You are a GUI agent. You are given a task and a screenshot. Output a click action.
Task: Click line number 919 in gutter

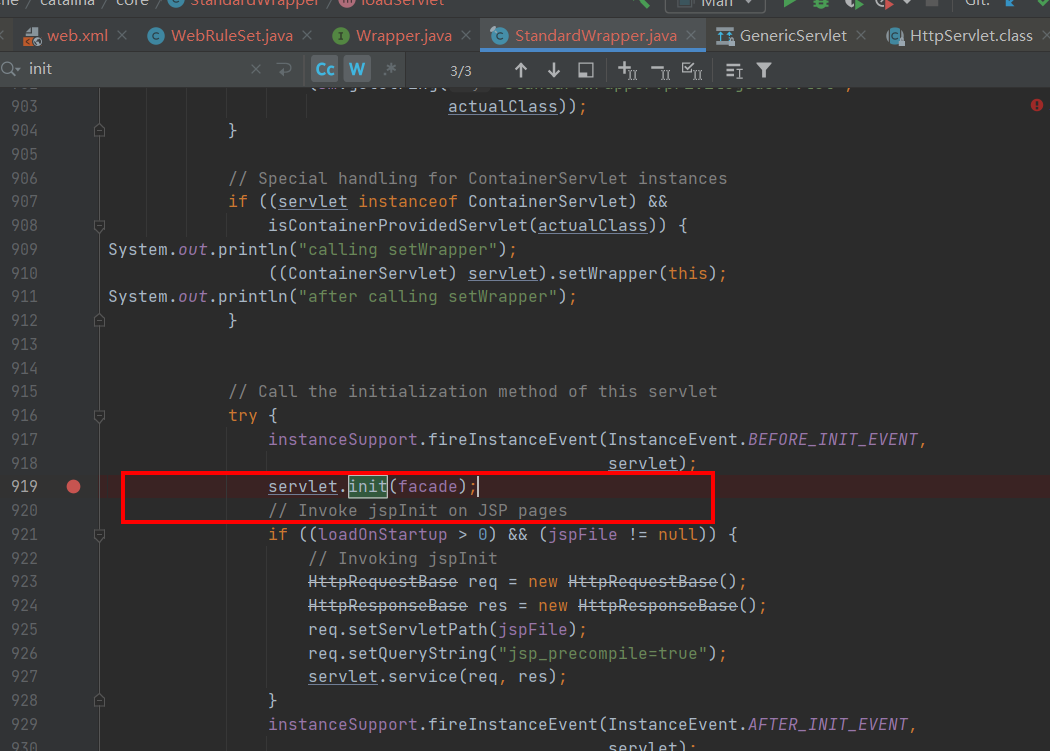tap(24, 486)
